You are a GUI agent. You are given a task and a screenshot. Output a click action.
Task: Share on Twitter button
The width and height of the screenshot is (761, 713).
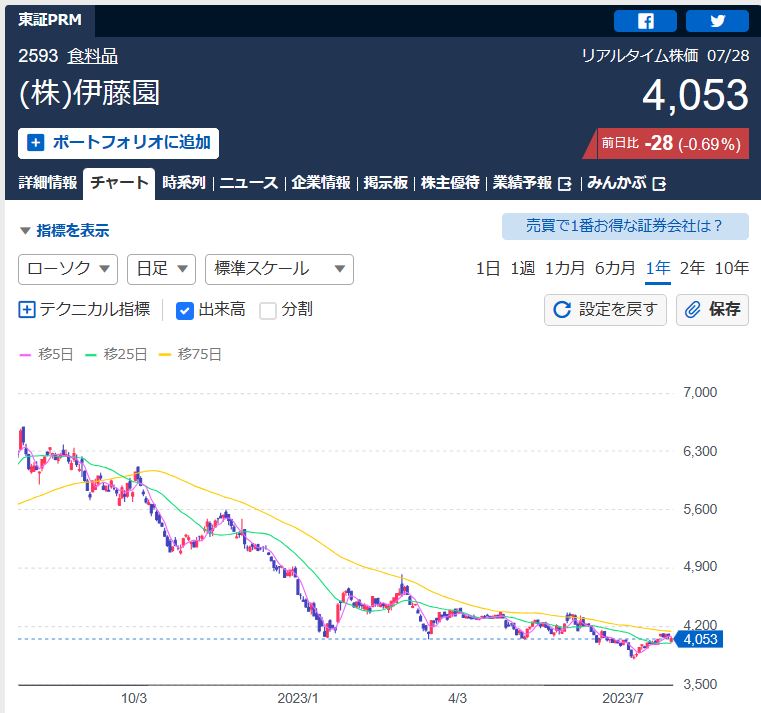(x=717, y=21)
